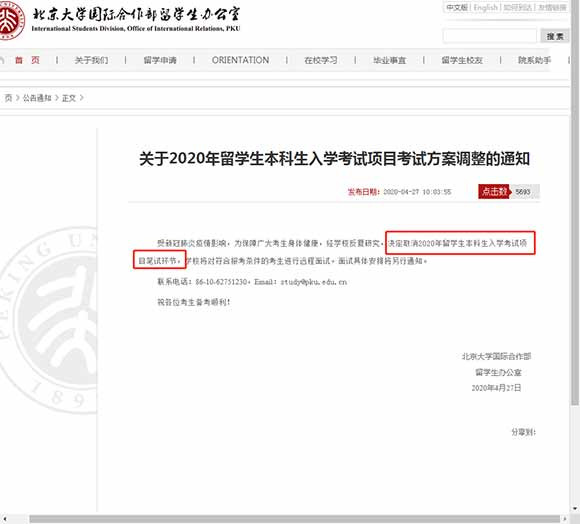Click the 祝各位考生备考顺利 line
The width and height of the screenshot is (580, 524).
(194, 302)
